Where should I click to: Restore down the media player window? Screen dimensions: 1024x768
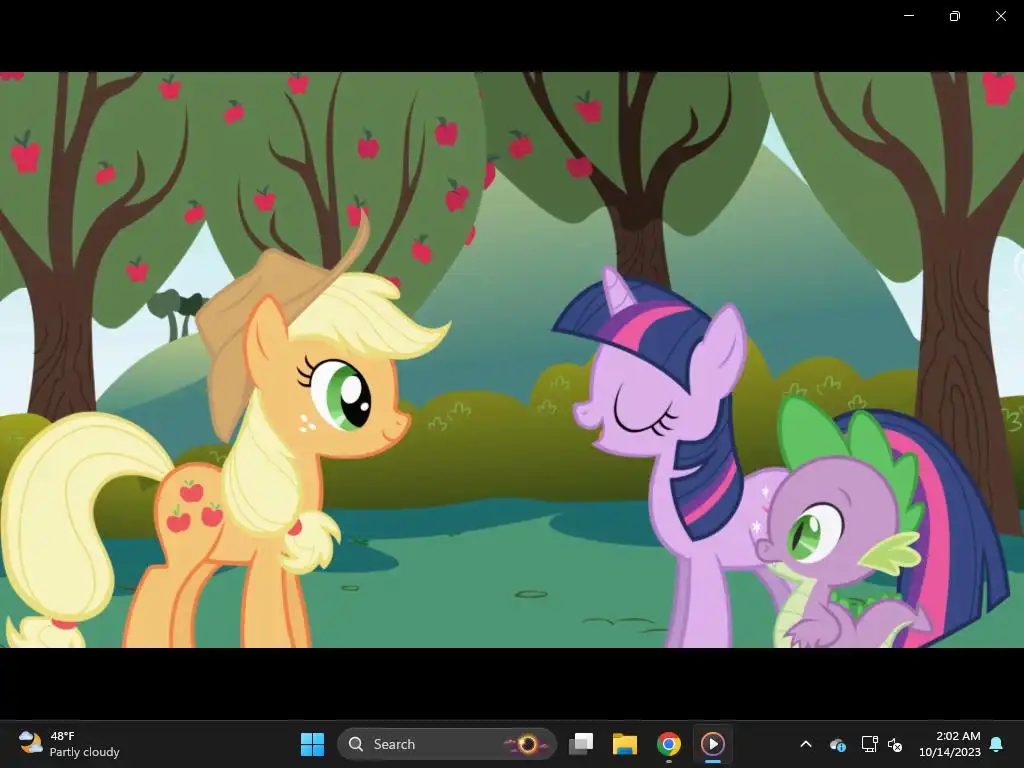click(x=955, y=16)
